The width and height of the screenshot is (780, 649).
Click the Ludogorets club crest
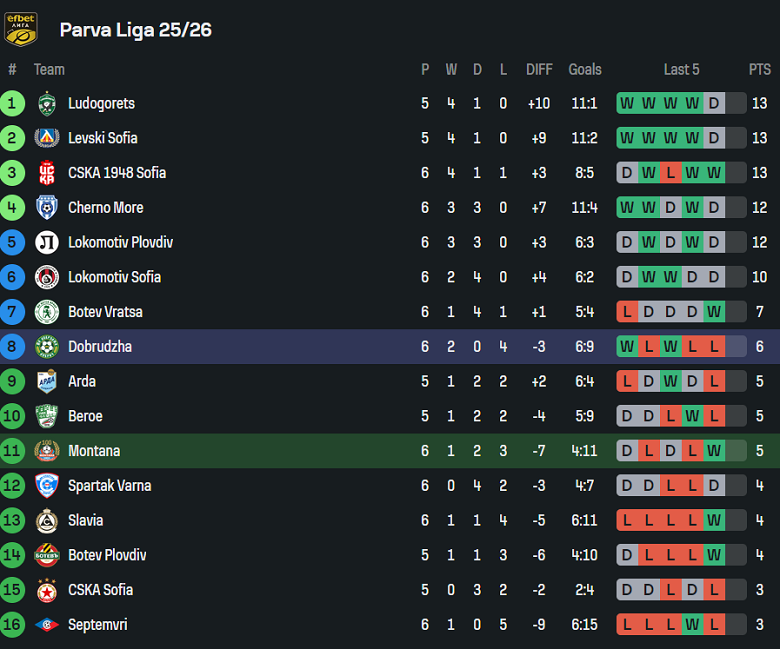tap(46, 103)
